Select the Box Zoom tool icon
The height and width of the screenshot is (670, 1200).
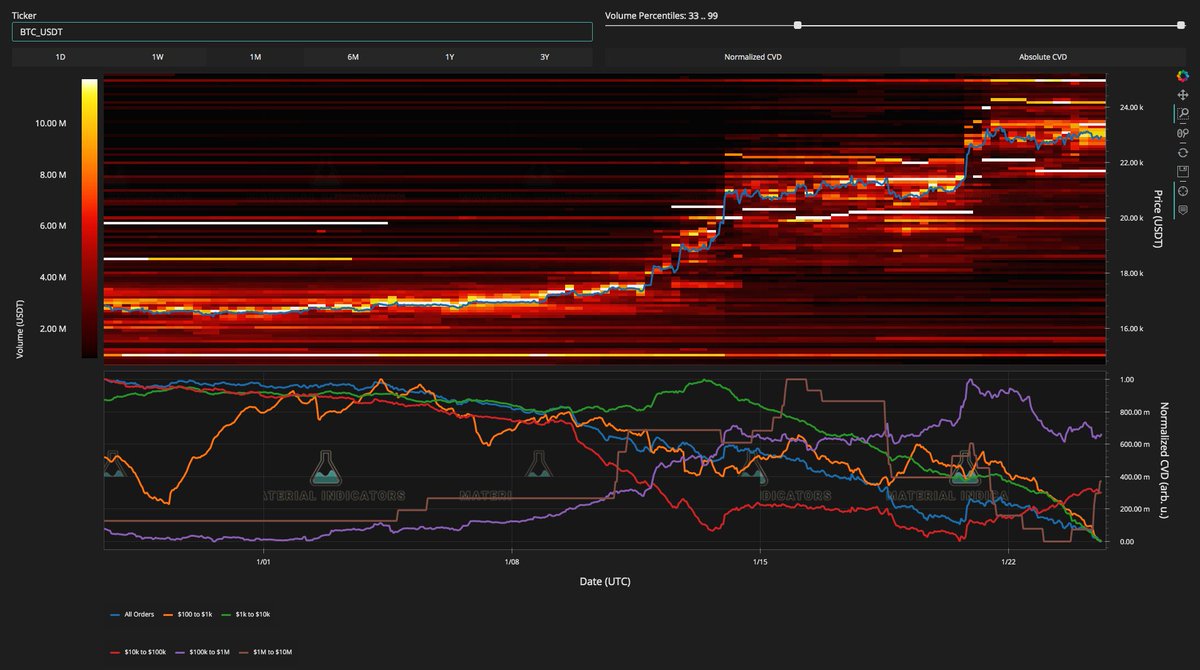(x=1183, y=112)
